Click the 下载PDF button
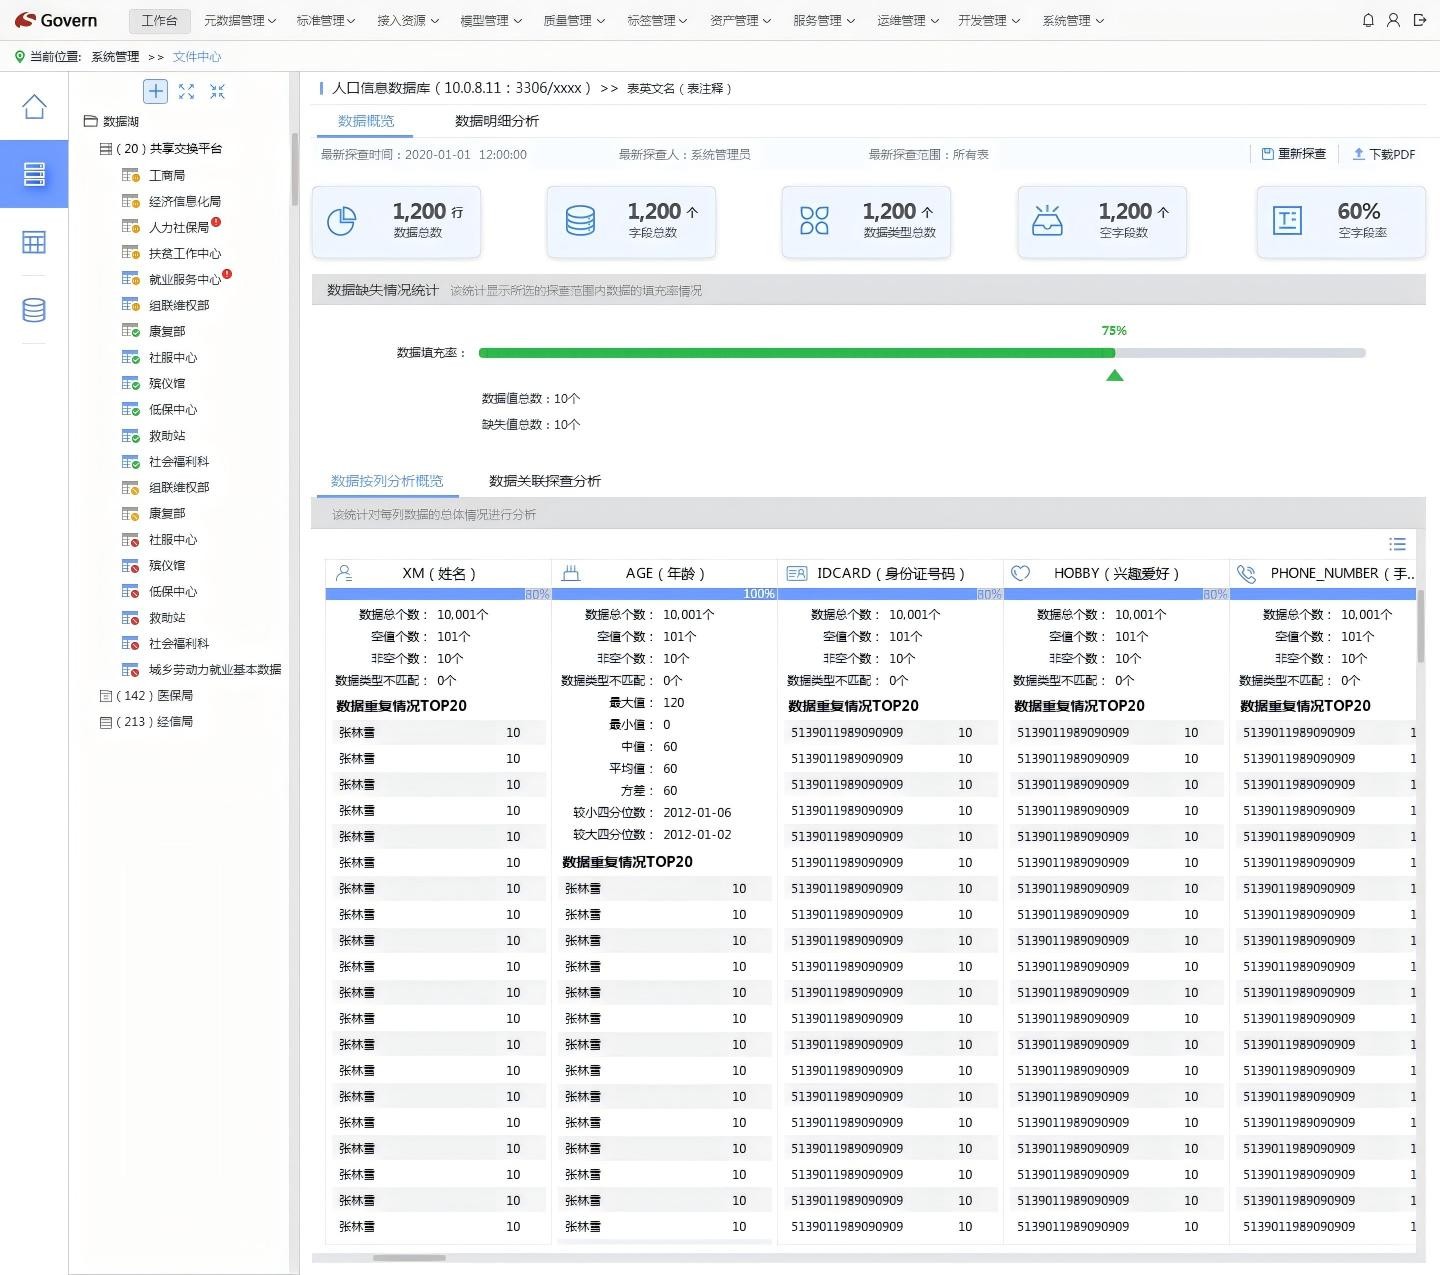 coord(1383,154)
